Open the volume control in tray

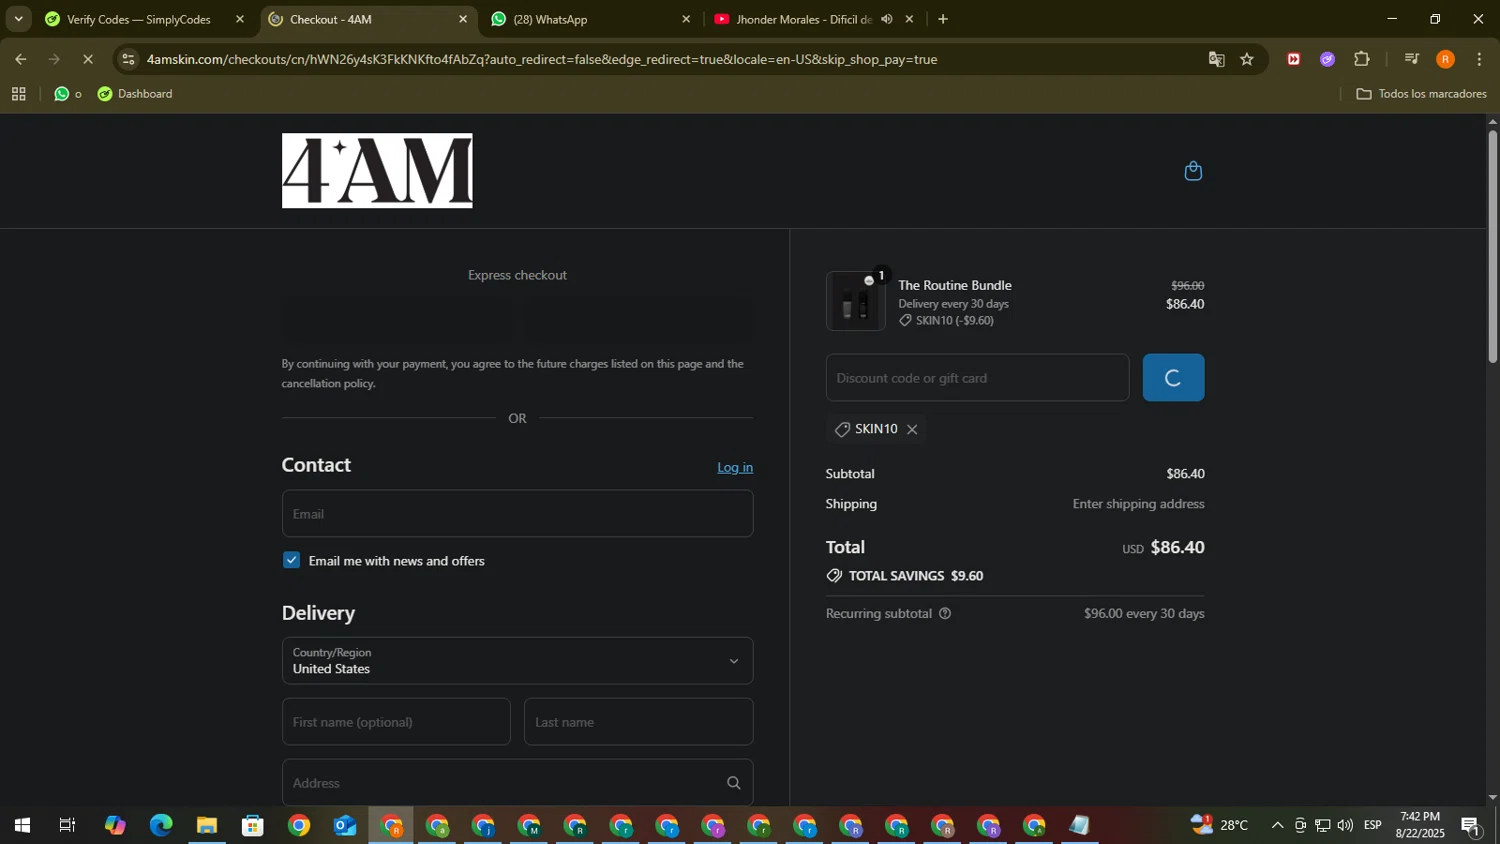pyautogui.click(x=1345, y=826)
